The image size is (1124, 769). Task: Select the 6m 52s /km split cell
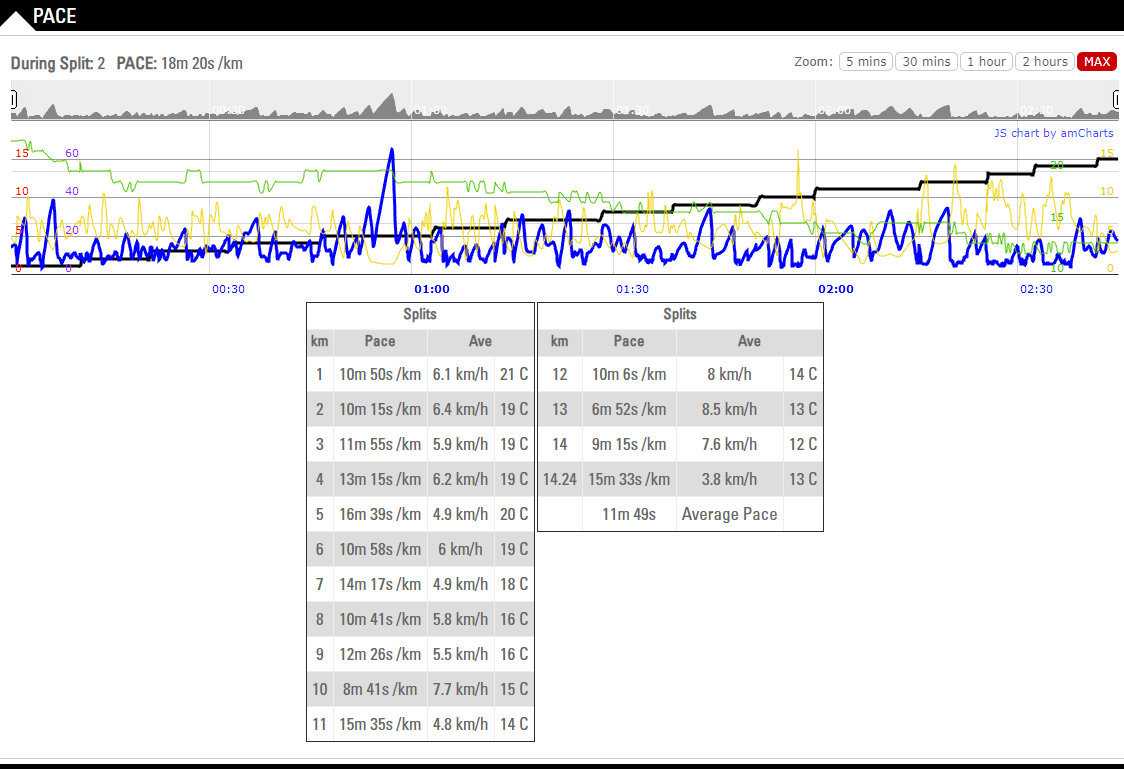[x=628, y=409]
